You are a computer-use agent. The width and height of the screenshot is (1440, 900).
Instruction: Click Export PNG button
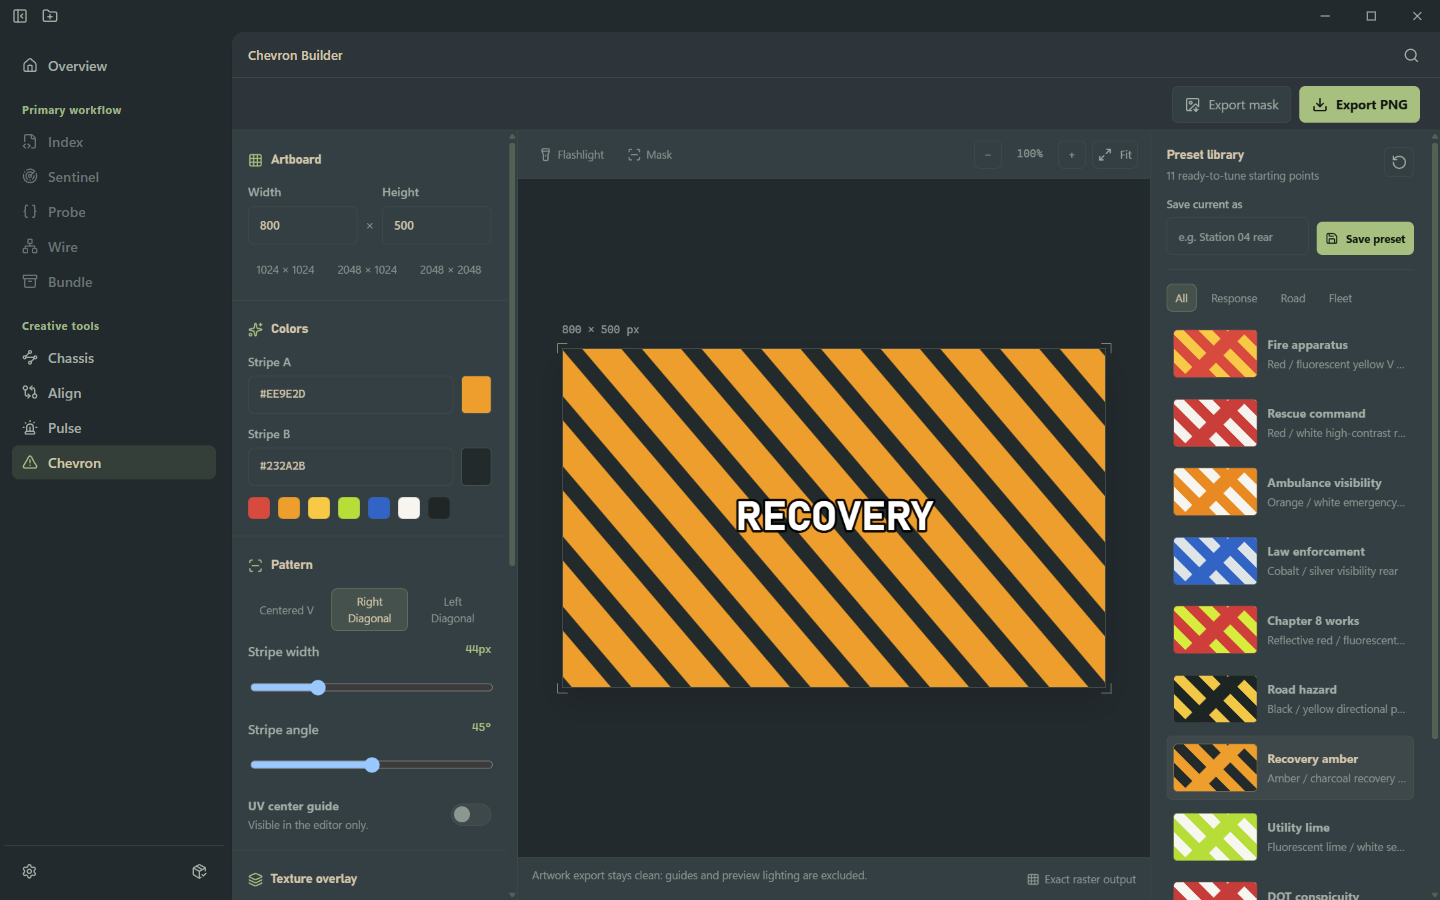1359,105
